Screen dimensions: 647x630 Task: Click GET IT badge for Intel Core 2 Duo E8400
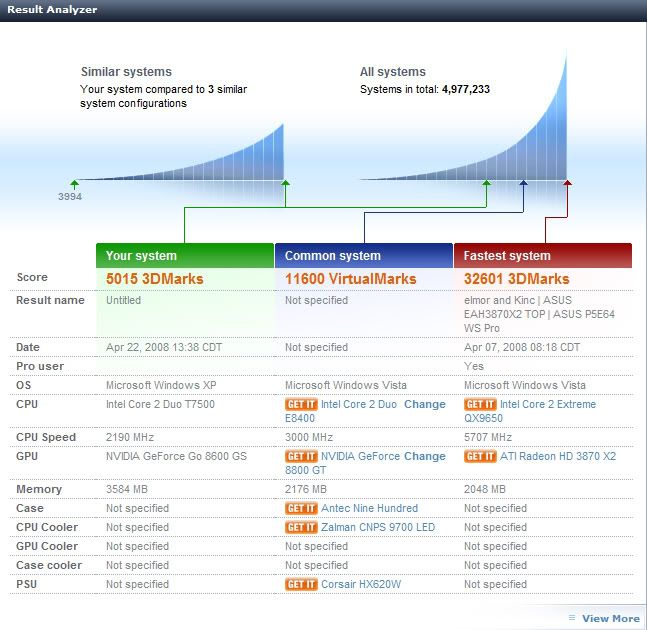point(301,404)
